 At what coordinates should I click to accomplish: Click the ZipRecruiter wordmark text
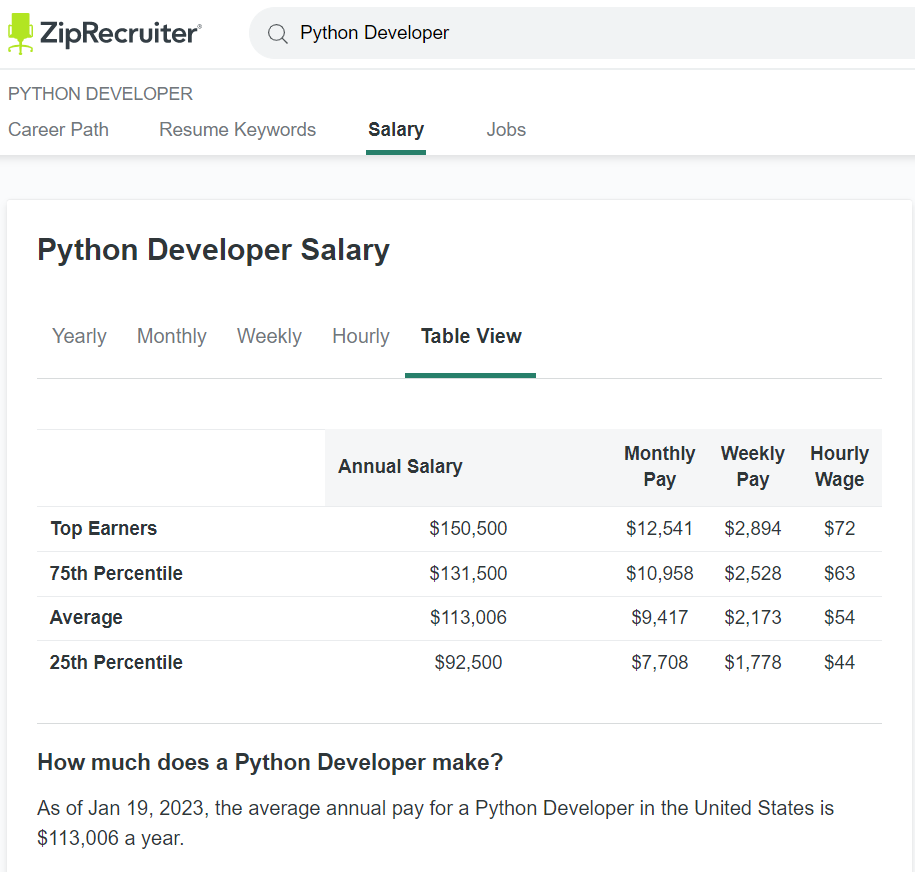[x=120, y=34]
